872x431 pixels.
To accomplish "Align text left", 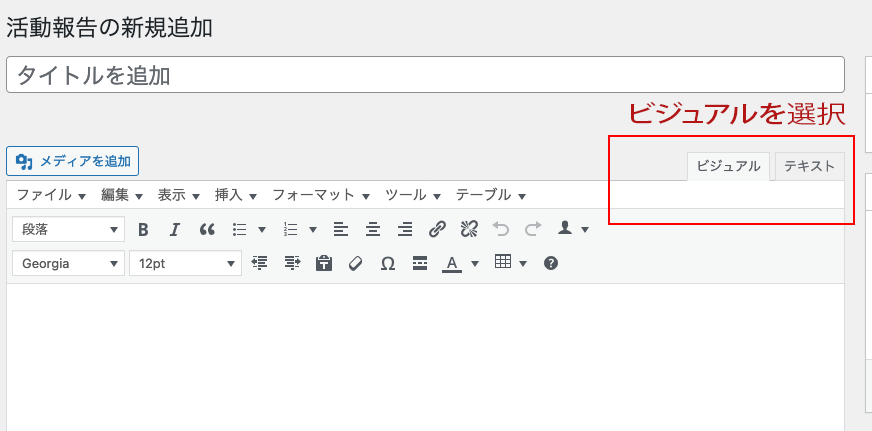I will click(341, 229).
